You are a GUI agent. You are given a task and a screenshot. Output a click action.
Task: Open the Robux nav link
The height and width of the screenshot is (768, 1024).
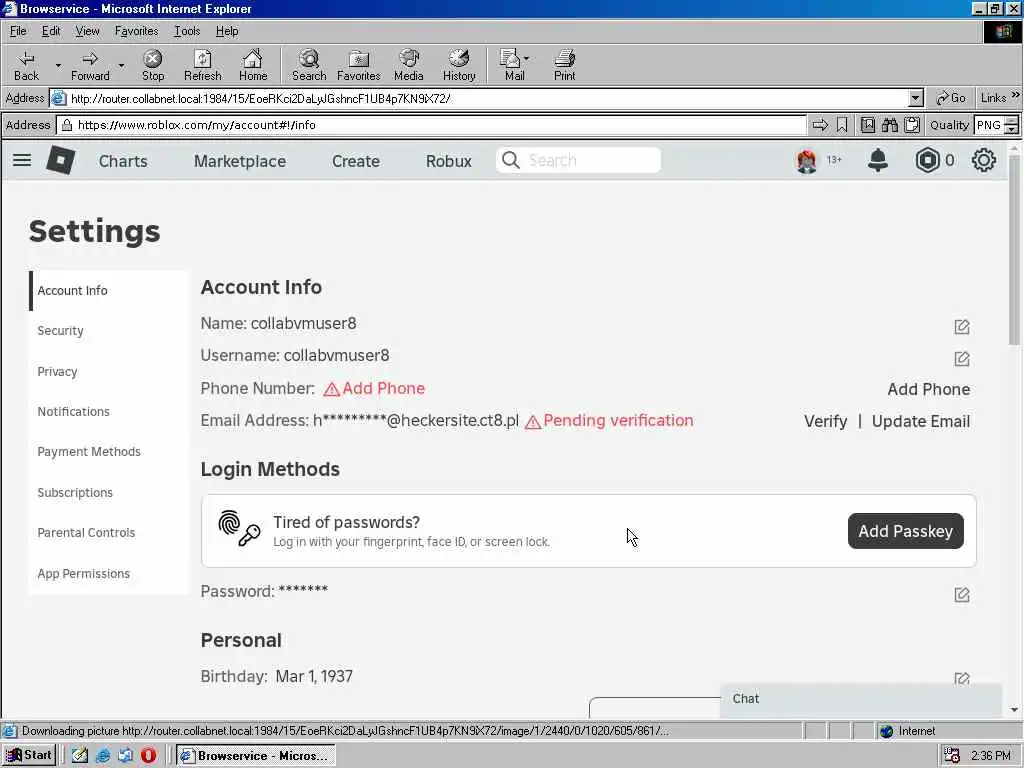click(x=449, y=161)
